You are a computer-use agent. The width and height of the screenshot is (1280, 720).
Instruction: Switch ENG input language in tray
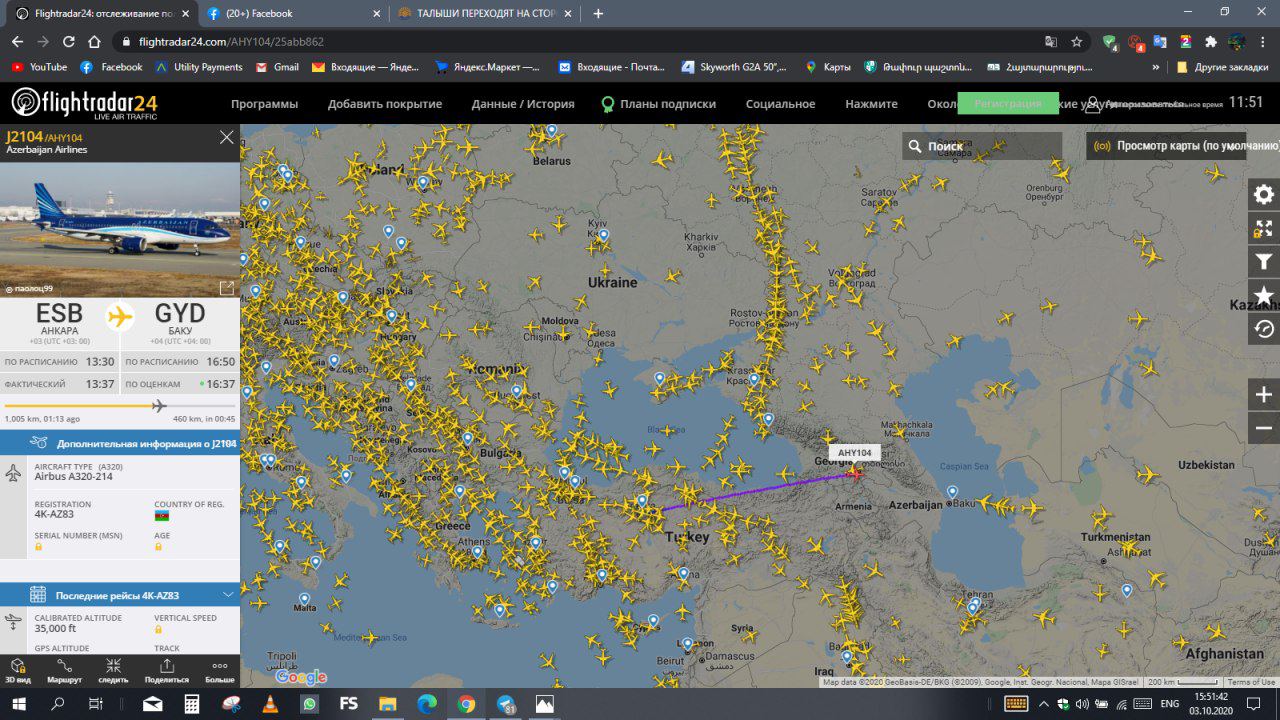[x=1170, y=704]
